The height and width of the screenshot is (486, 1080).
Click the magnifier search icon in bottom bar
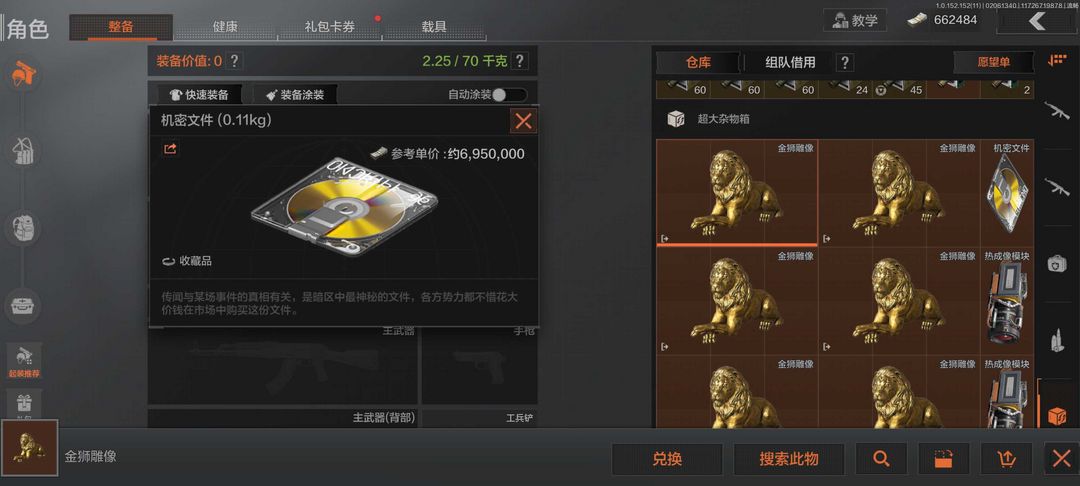[x=880, y=458]
